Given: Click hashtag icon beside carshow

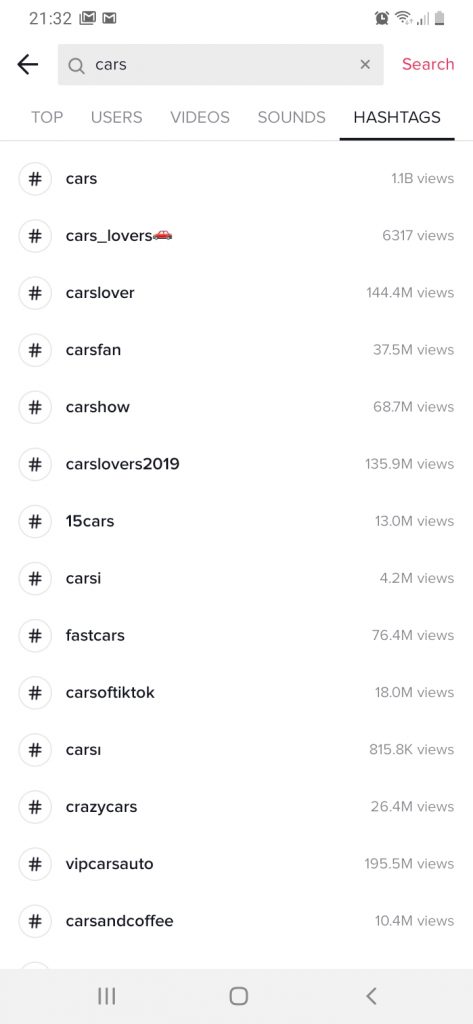Looking at the screenshot, I should (x=35, y=407).
